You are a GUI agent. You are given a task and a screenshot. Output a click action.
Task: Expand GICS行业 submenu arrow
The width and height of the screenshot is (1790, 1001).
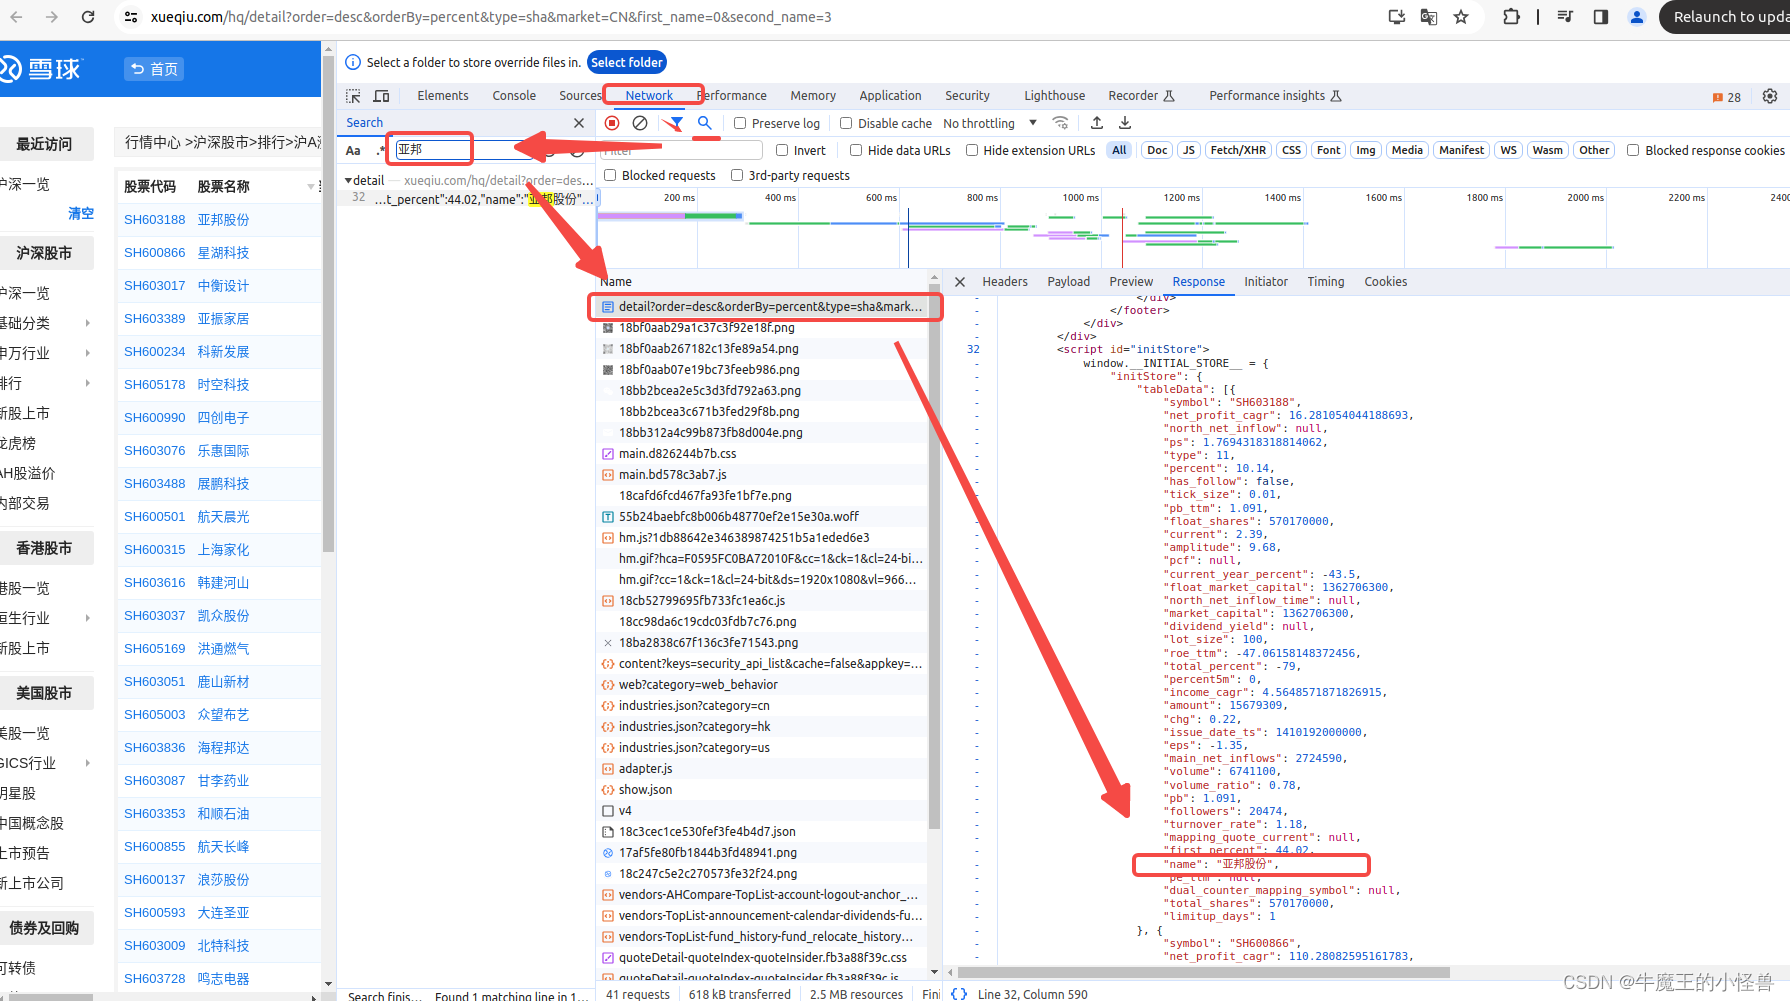coord(88,763)
